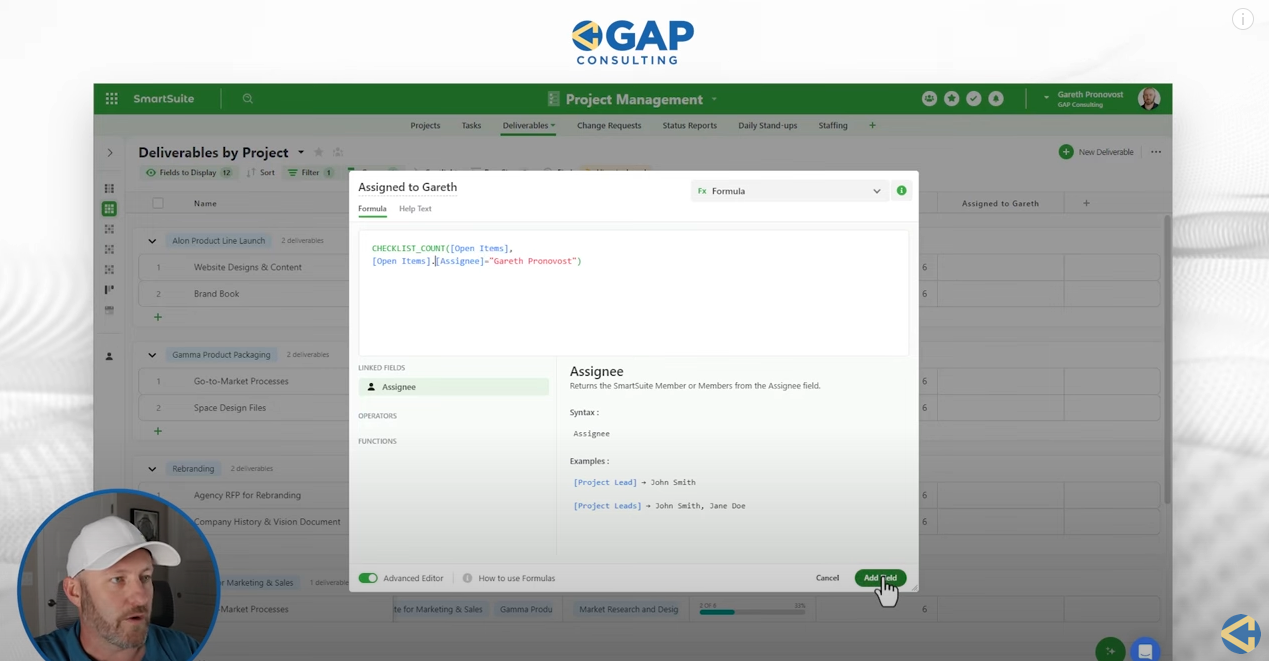Open the chat bubble icon at bottom right

tap(1145, 650)
